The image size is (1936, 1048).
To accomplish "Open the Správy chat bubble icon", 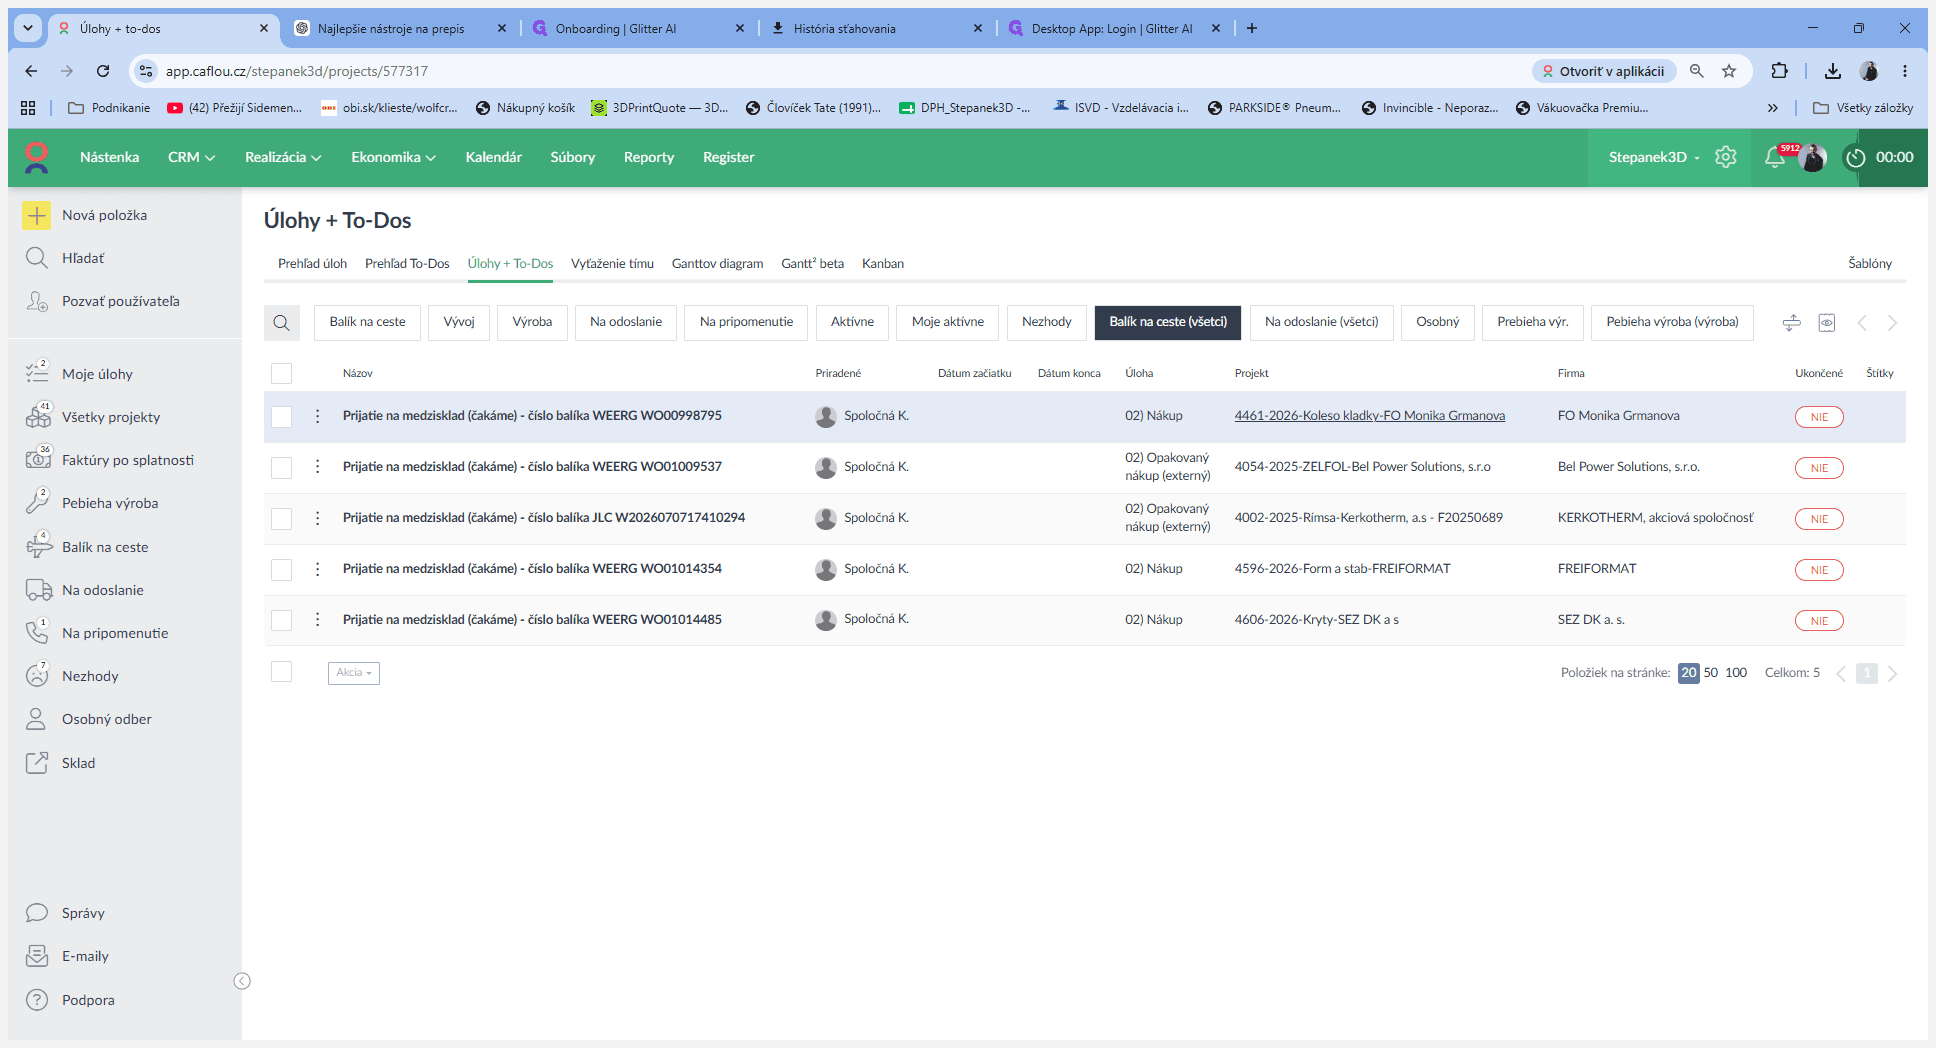I will click(37, 913).
